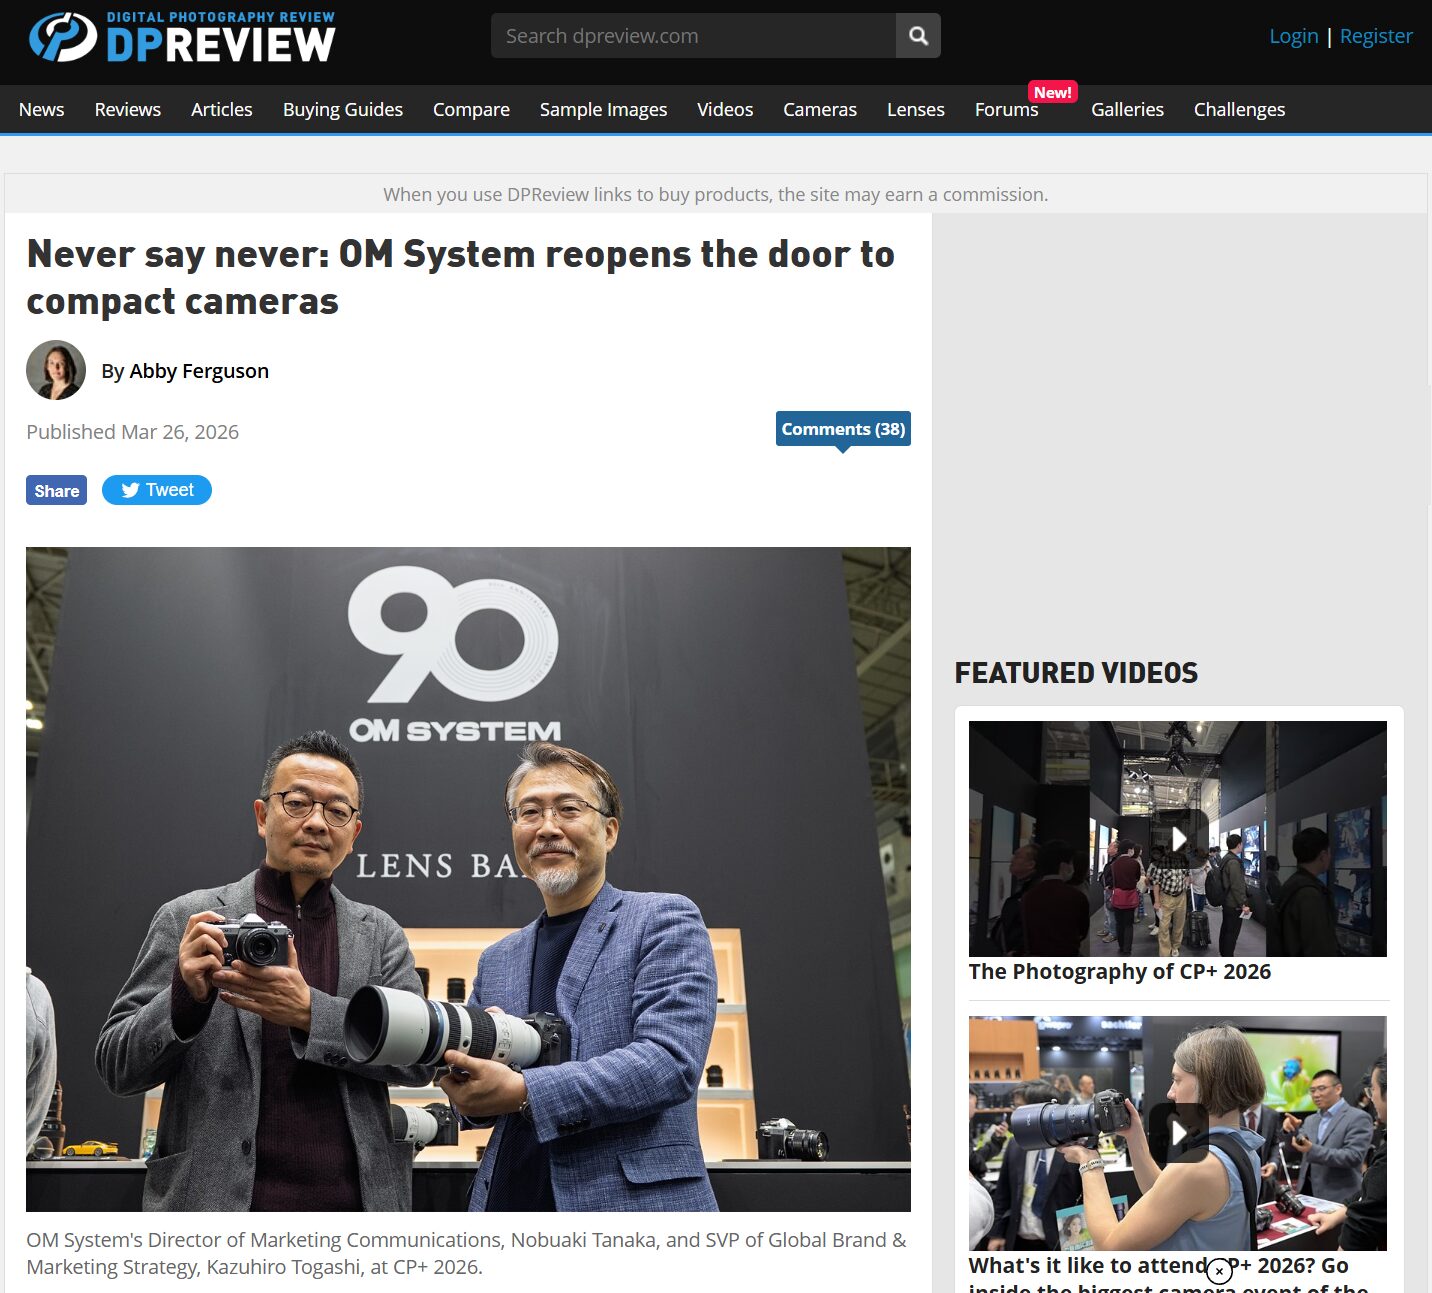The image size is (1432, 1293).
Task: Click the search magnifier icon
Action: tap(918, 36)
